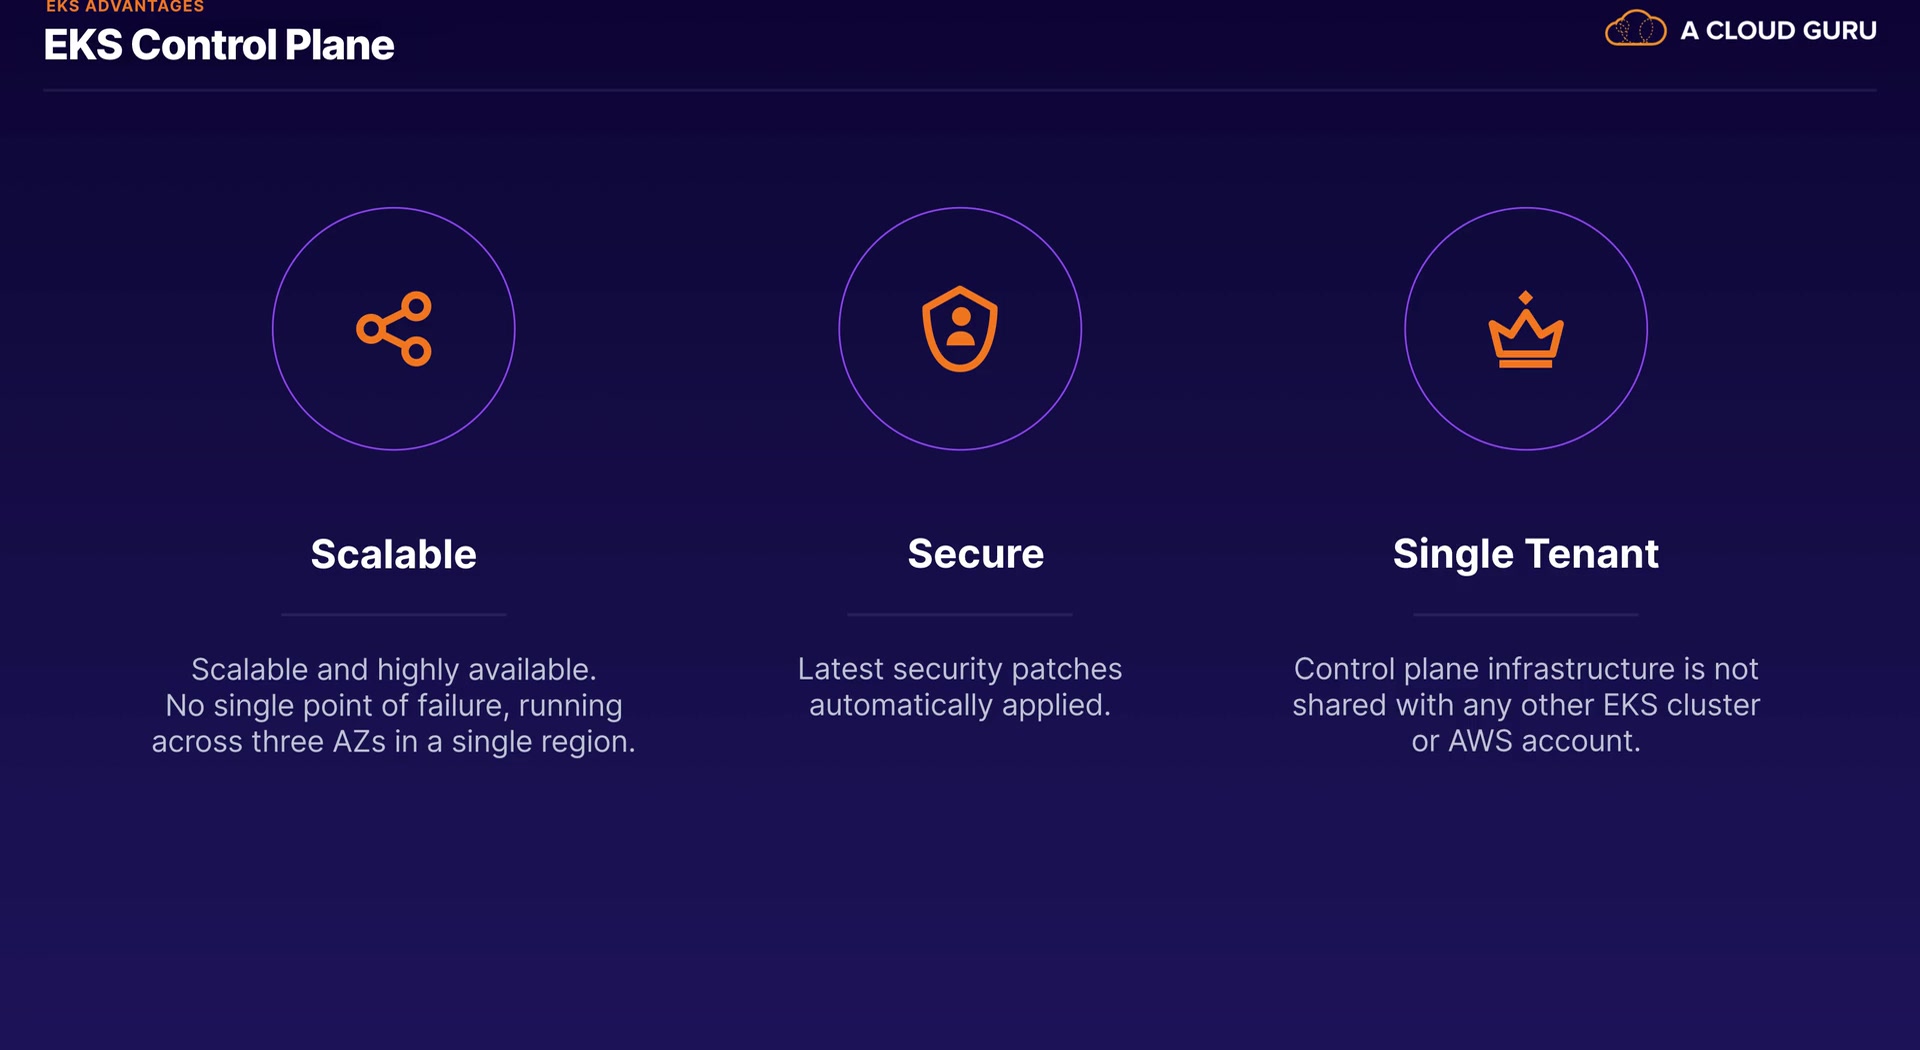Click the orange "EKS ADVANTAGES" label
This screenshot has width=1920, height=1050.
coord(125,7)
